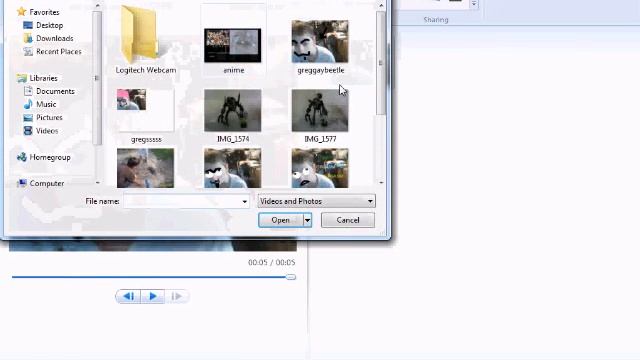Click the File name input field
This screenshot has height=360, width=640.
coord(182,201)
